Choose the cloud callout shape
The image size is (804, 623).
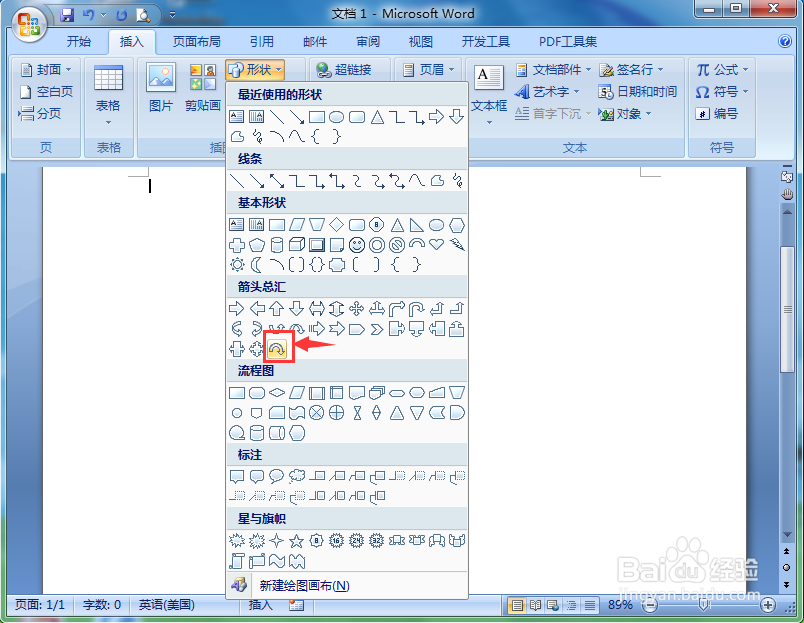(x=296, y=476)
